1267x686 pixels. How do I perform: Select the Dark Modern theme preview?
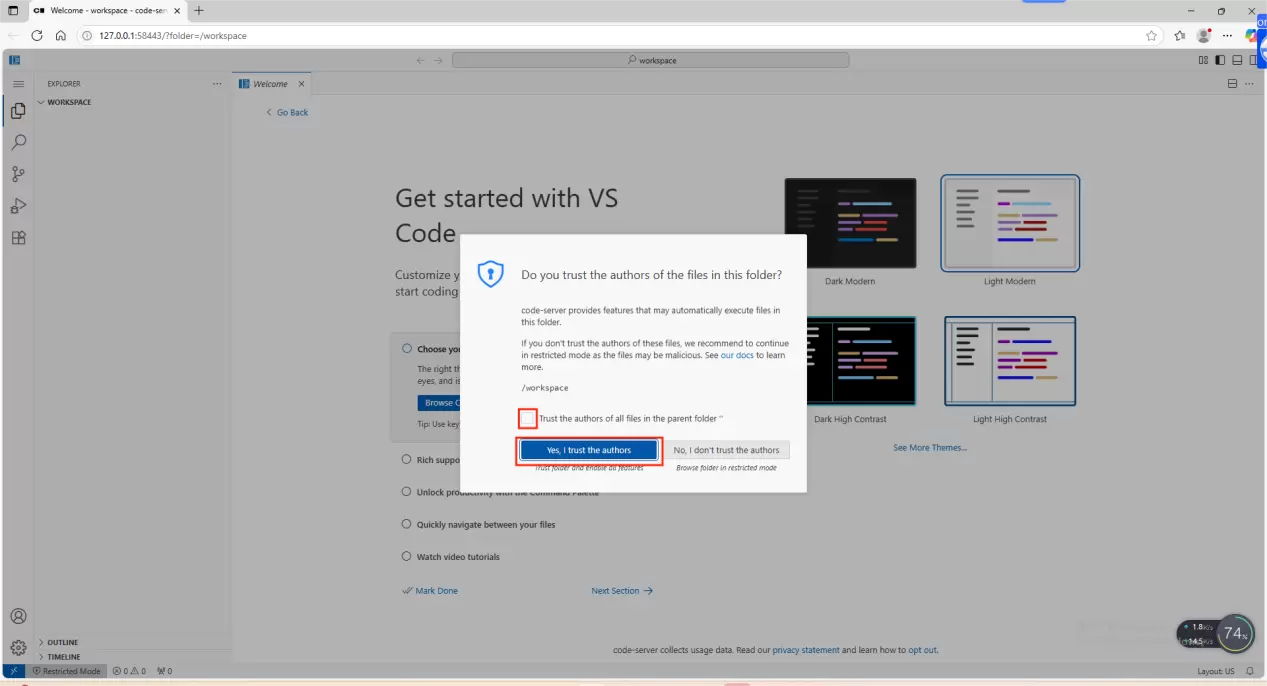click(x=850, y=223)
